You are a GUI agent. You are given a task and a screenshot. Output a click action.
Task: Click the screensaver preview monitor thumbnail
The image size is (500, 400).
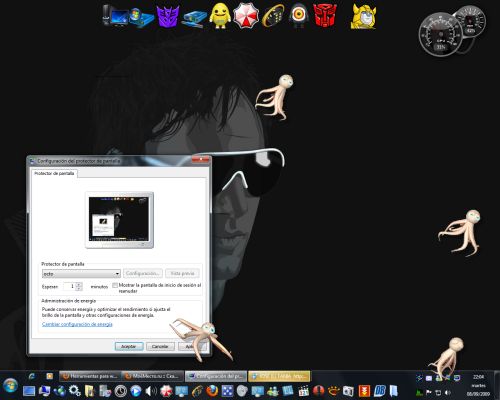click(x=119, y=220)
